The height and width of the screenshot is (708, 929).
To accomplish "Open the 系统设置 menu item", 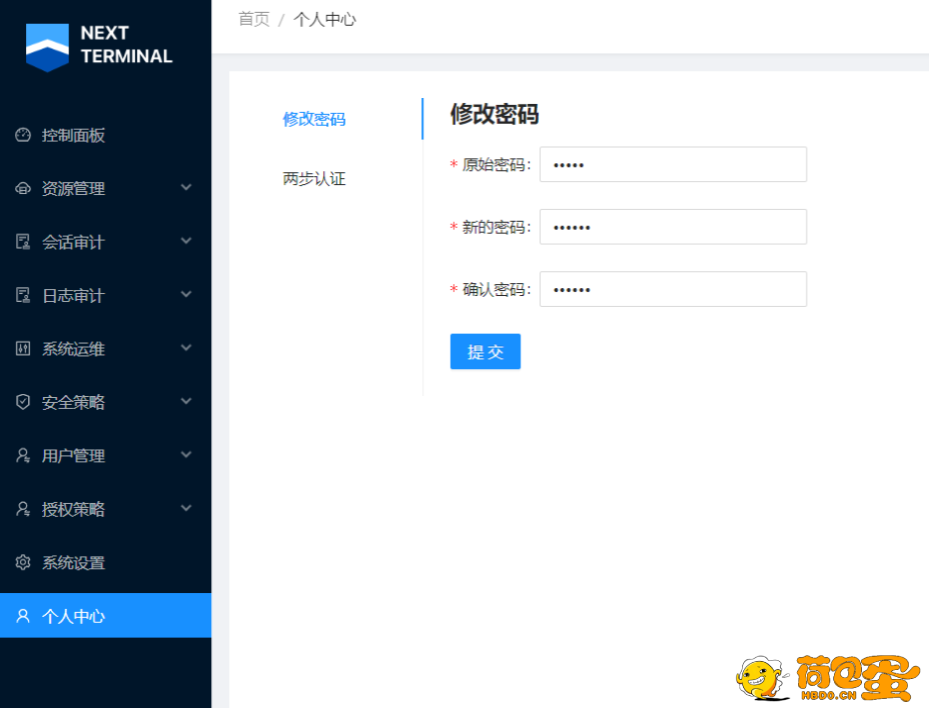I will (105, 562).
